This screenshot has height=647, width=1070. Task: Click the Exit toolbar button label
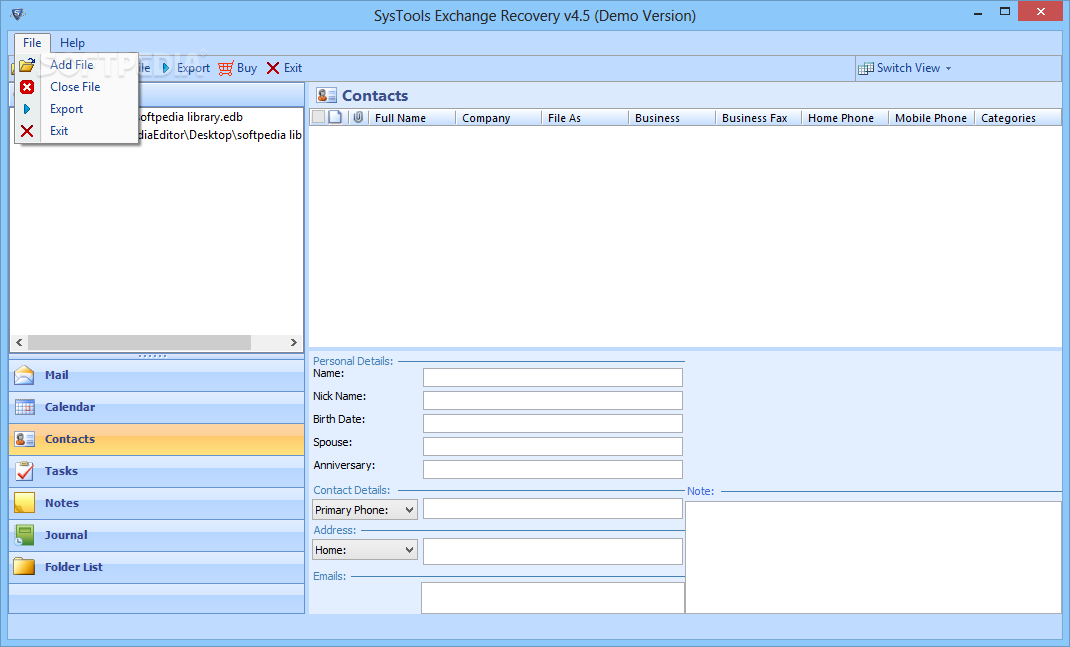coord(293,68)
